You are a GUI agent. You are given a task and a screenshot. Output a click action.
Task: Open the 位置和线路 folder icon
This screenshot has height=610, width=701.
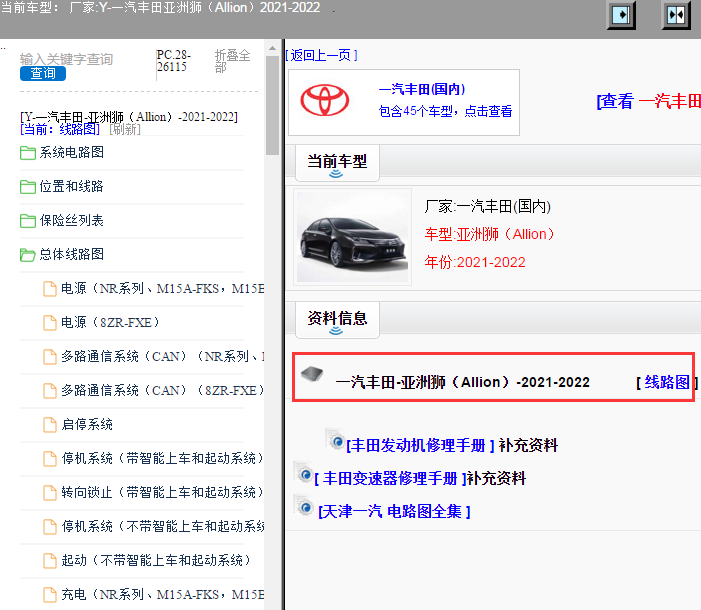[x=28, y=187]
